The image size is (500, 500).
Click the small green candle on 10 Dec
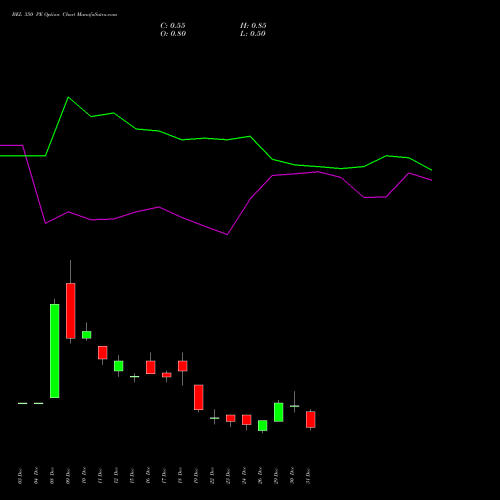(87, 335)
